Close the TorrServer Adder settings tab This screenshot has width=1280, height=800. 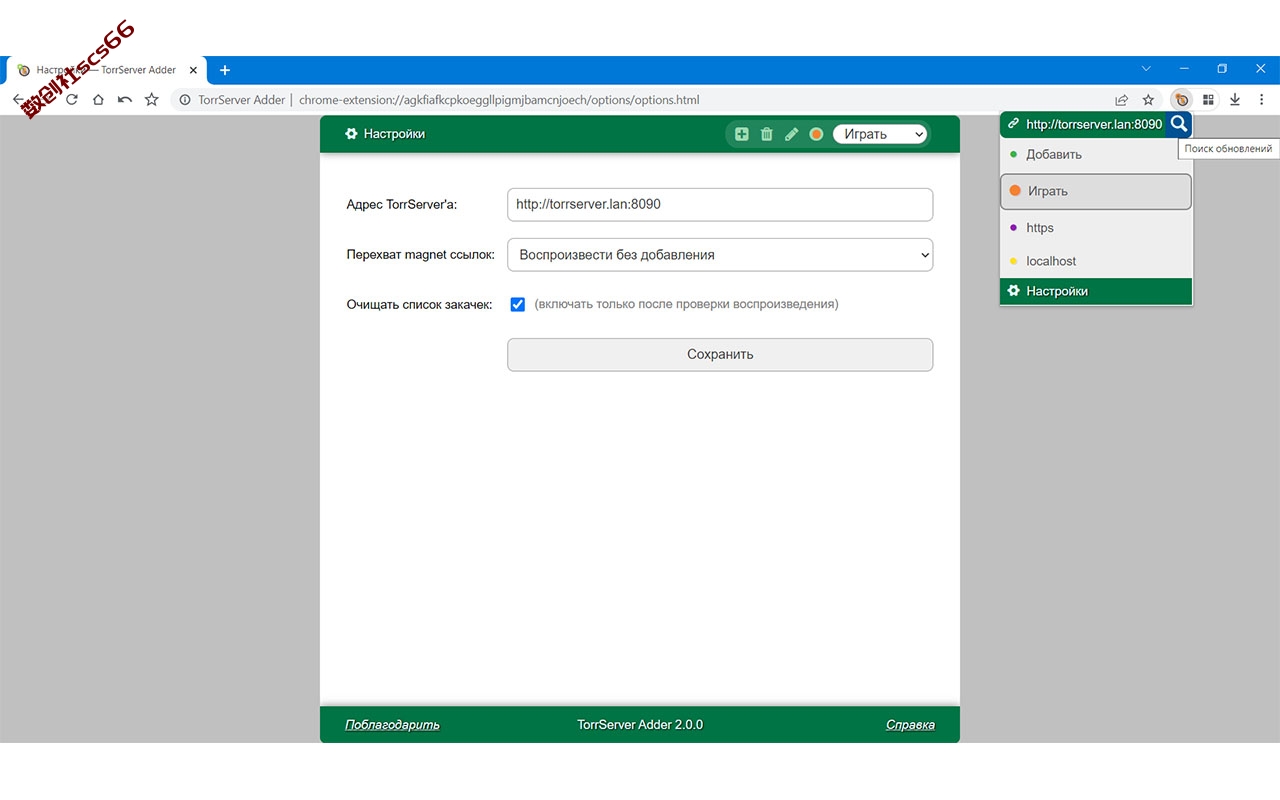click(193, 70)
